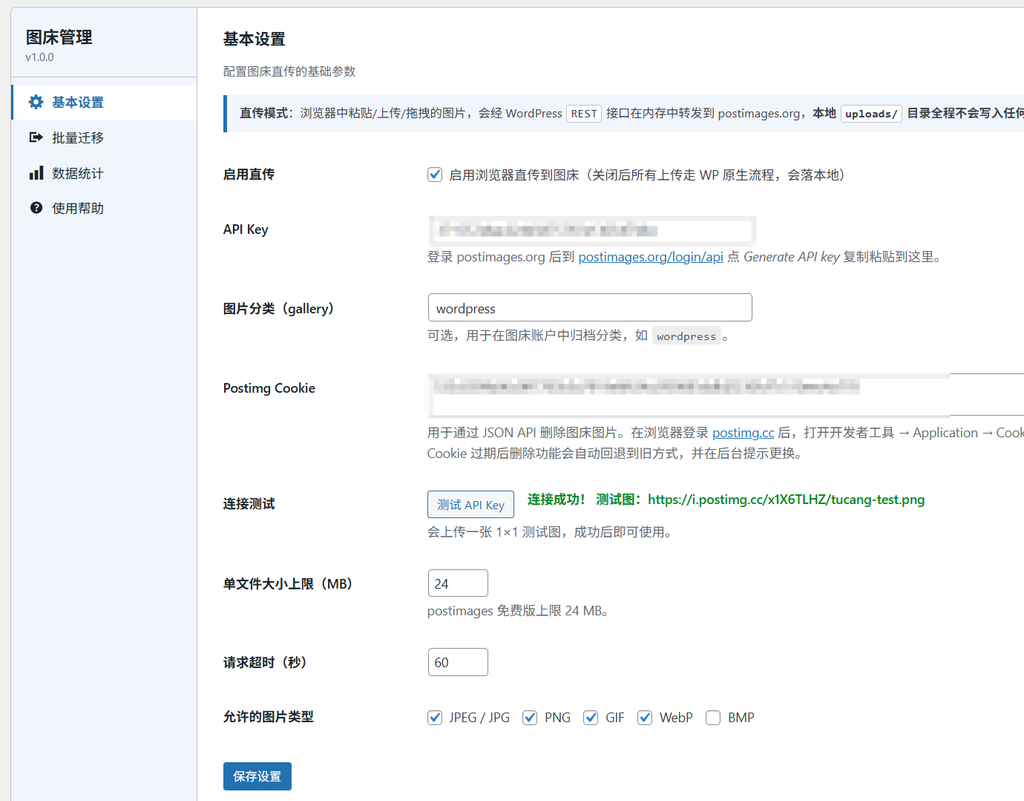Click the REST code tag in notice
1024x801 pixels.
[584, 114]
